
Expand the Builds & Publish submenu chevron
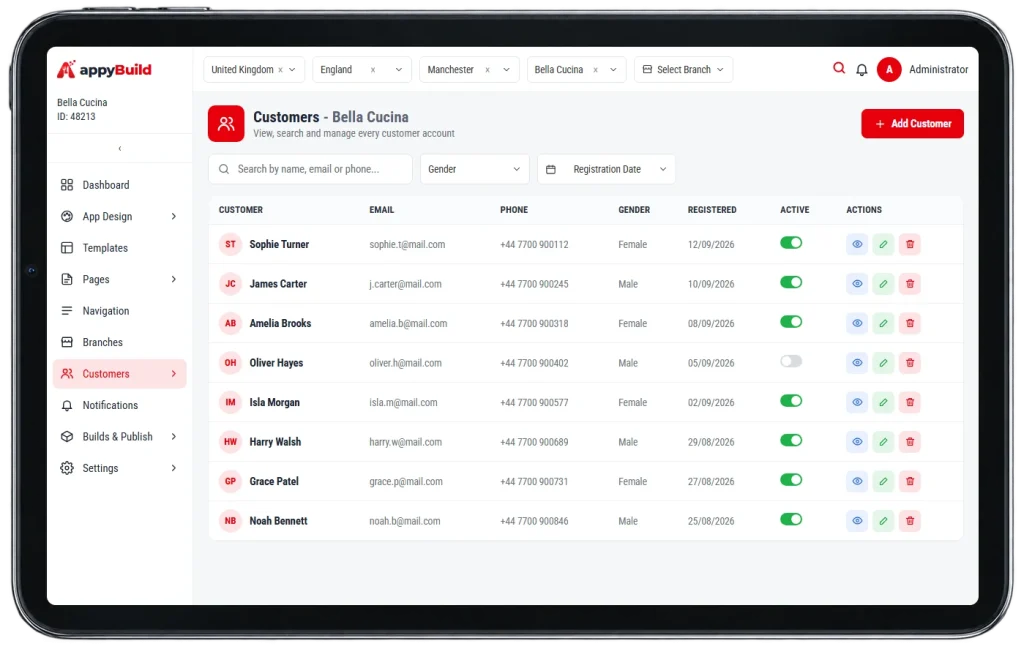point(174,436)
